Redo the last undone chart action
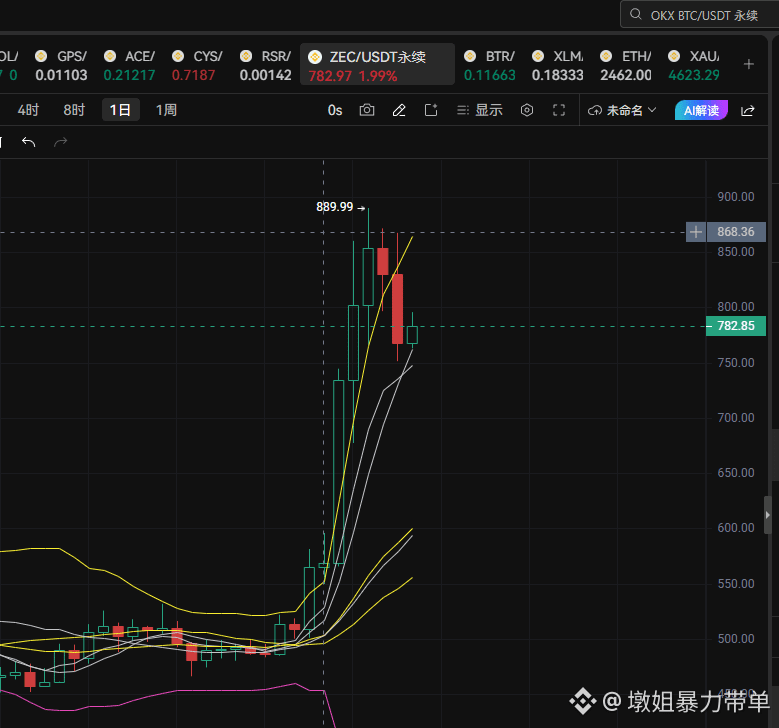 tap(60, 142)
